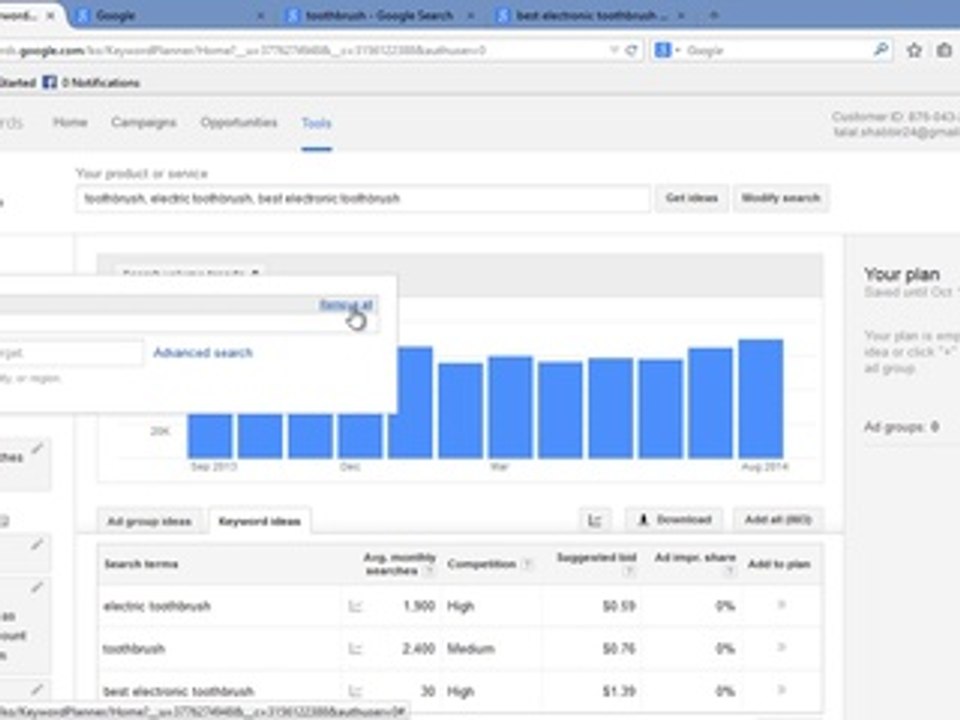Click help icon under Ad impr. share

coord(729,571)
